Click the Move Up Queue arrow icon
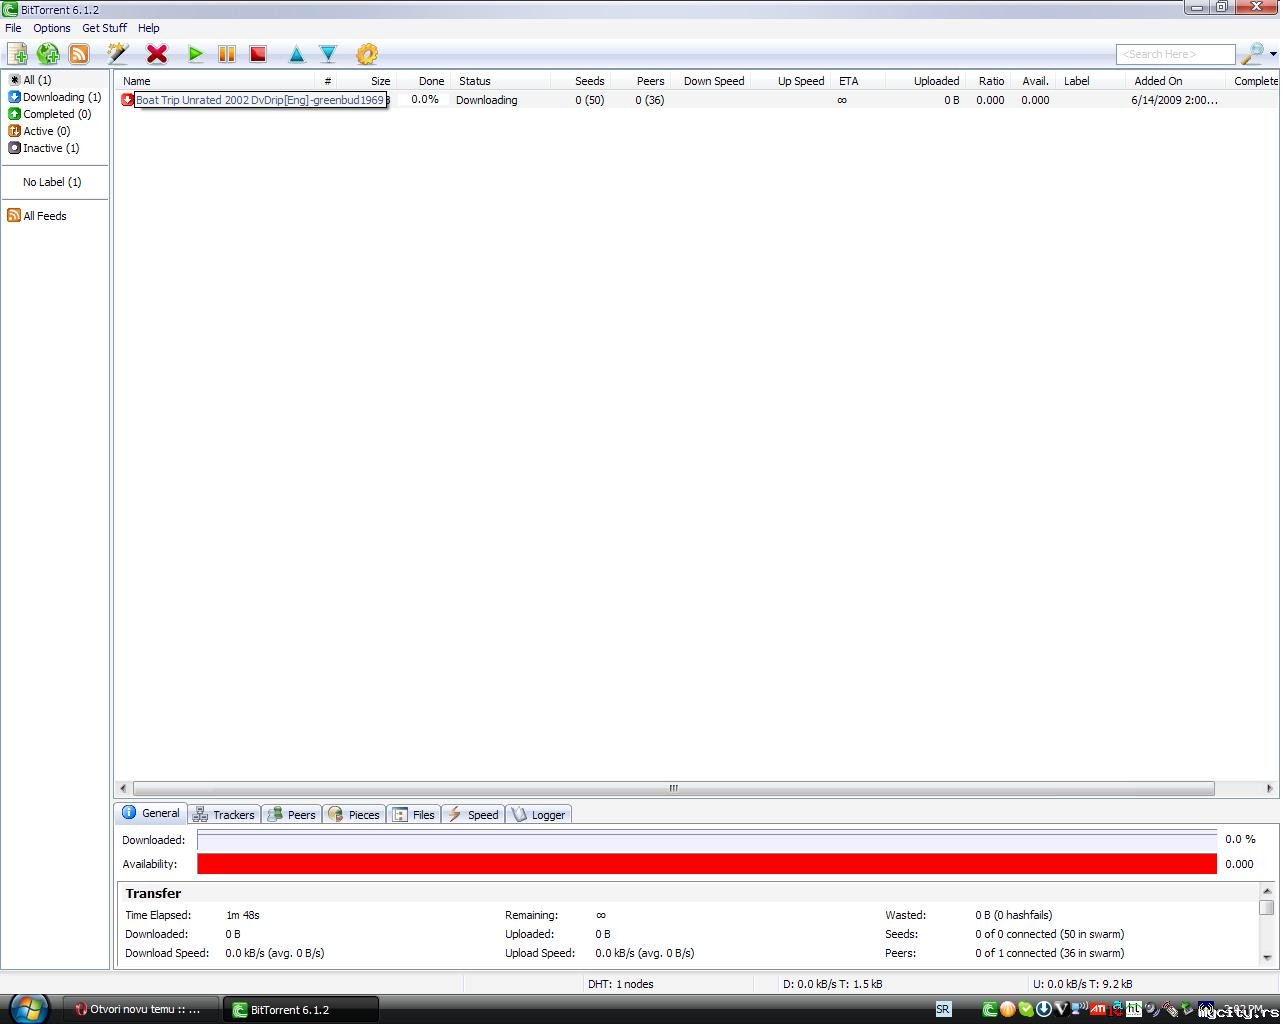This screenshot has width=1285, height=1024. (x=296, y=54)
